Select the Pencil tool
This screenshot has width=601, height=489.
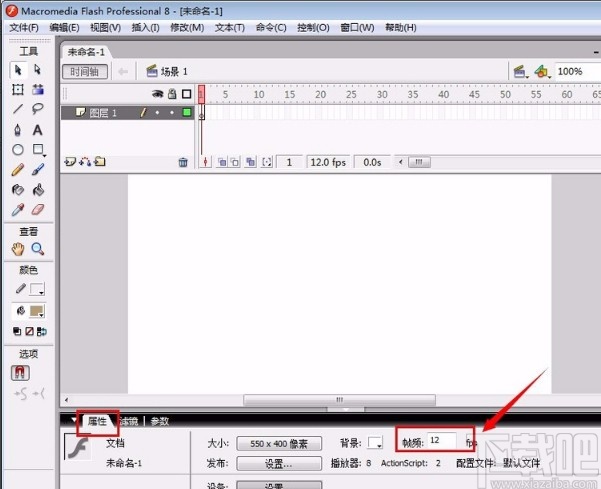click(18, 170)
